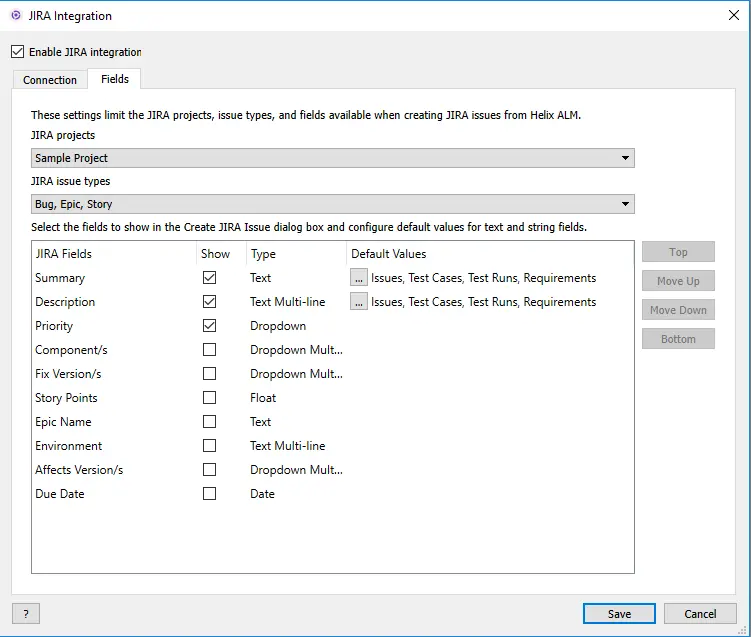
Task: Click the Show column header
Action: [221, 254]
